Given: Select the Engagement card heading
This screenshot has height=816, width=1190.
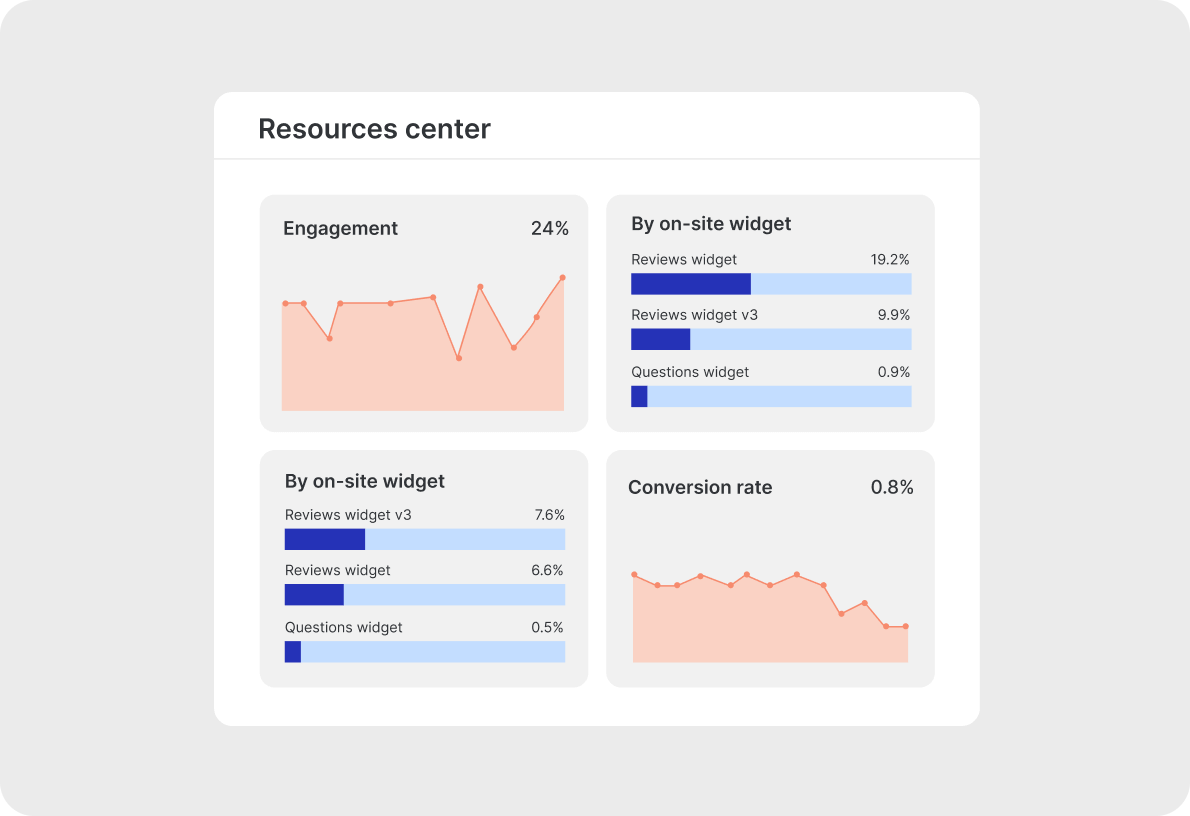Looking at the screenshot, I should click(340, 228).
